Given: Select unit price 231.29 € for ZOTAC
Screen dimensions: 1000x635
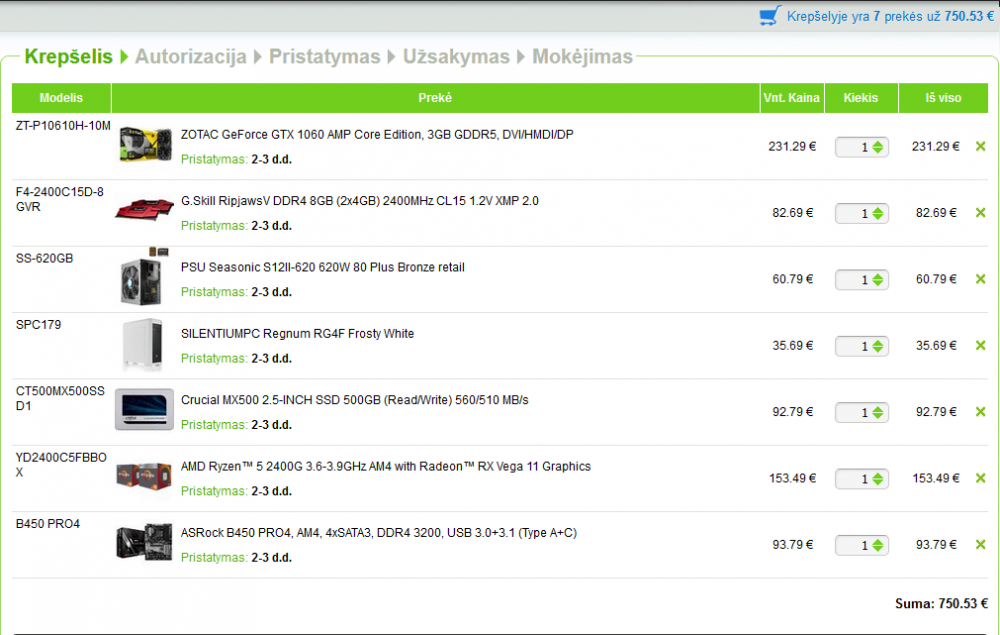Looking at the screenshot, I should click(x=792, y=147).
